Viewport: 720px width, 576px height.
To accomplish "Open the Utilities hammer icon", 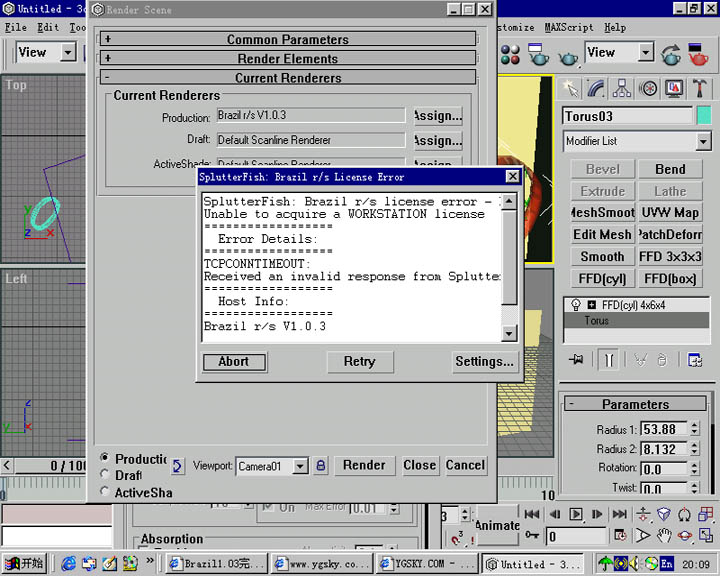I will click(699, 88).
